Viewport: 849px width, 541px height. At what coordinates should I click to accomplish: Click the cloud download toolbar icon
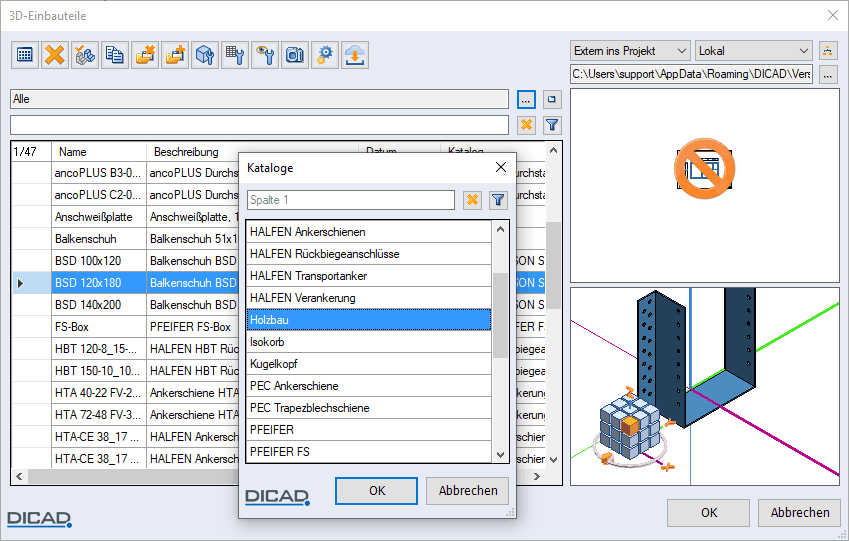tap(355, 55)
